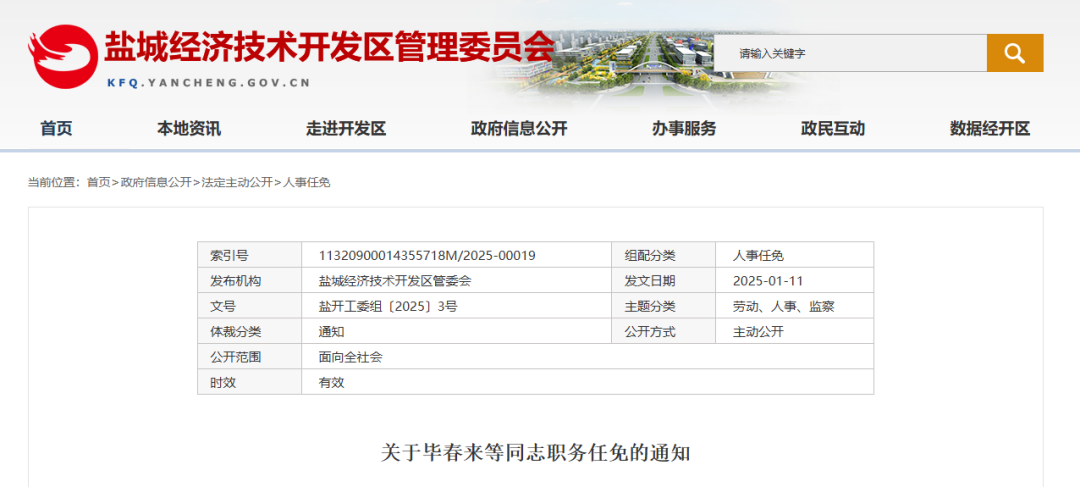Click the 通知 value cell
This screenshot has width=1080, height=487.
(457, 331)
